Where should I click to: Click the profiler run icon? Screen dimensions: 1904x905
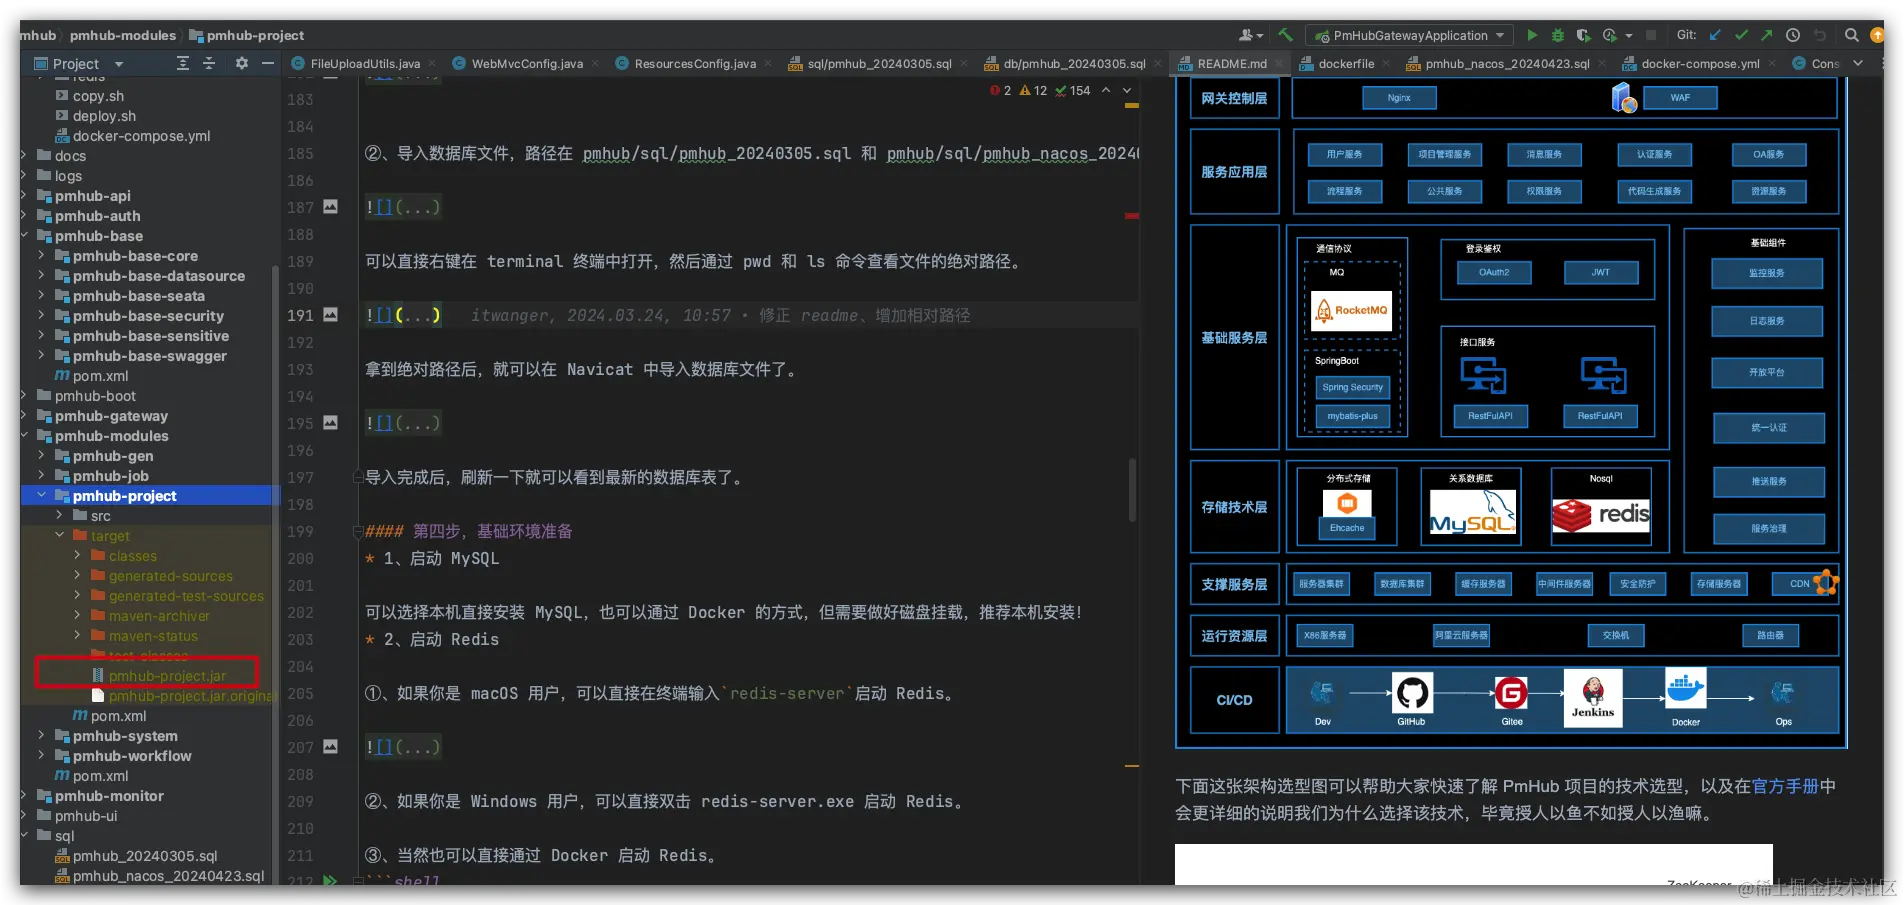coord(1609,35)
